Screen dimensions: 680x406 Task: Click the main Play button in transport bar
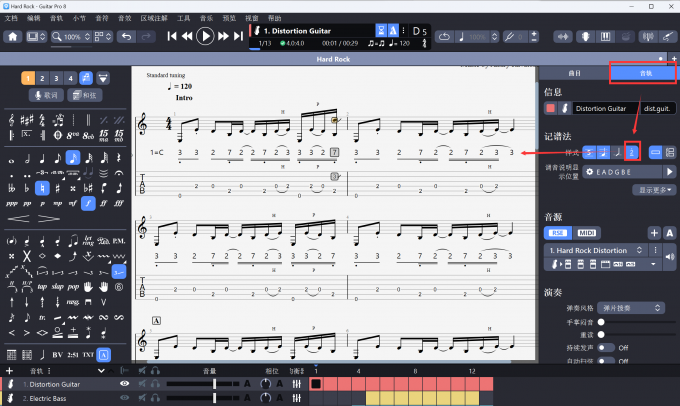[x=205, y=36]
